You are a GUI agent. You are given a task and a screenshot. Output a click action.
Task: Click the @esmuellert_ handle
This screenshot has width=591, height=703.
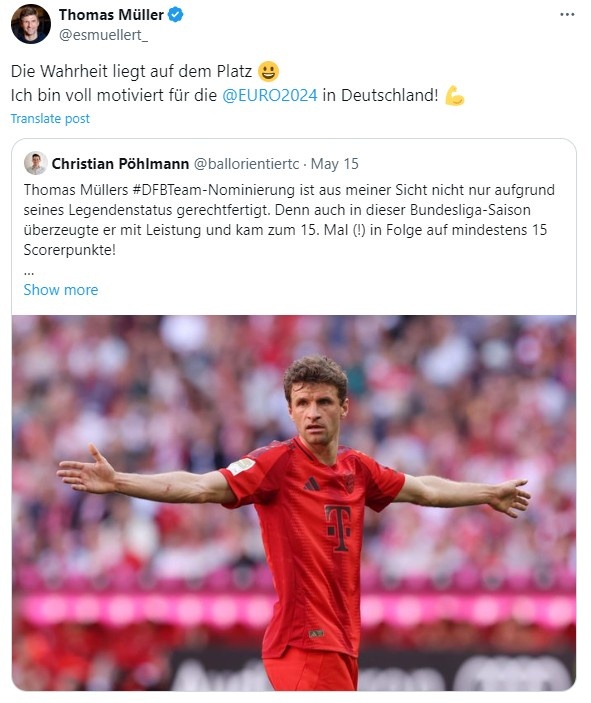(x=103, y=35)
